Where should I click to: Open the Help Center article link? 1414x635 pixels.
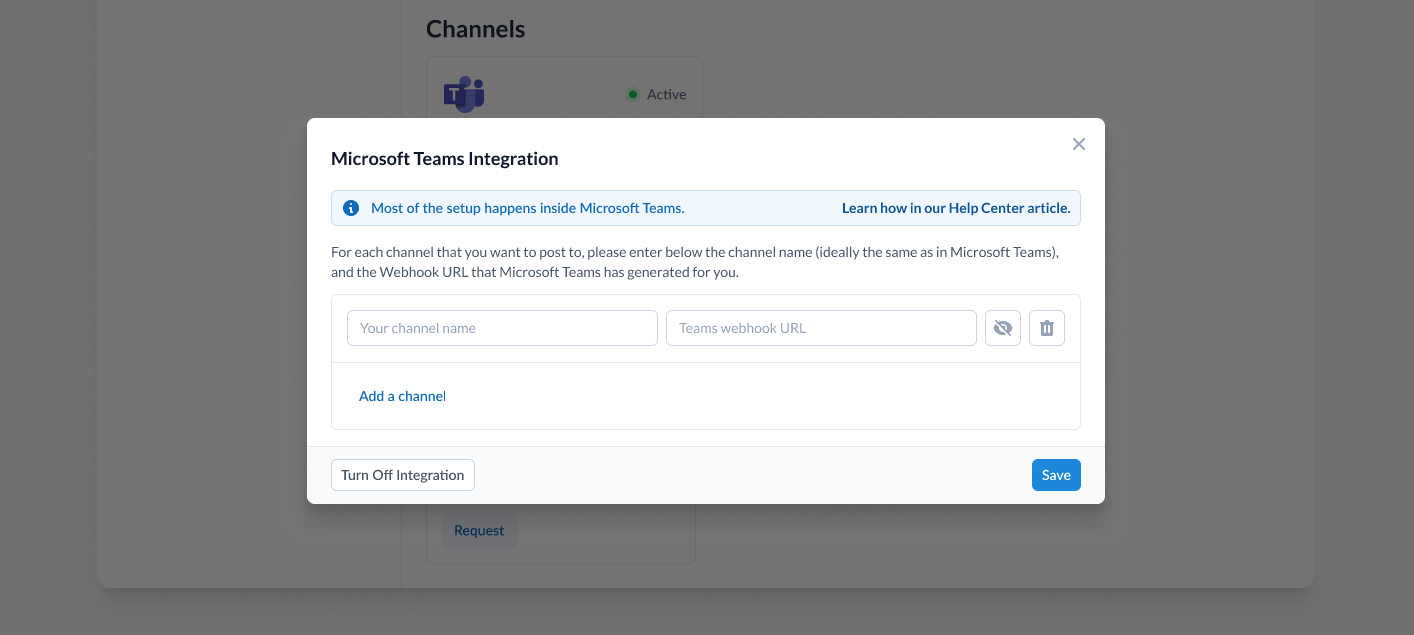[956, 208]
